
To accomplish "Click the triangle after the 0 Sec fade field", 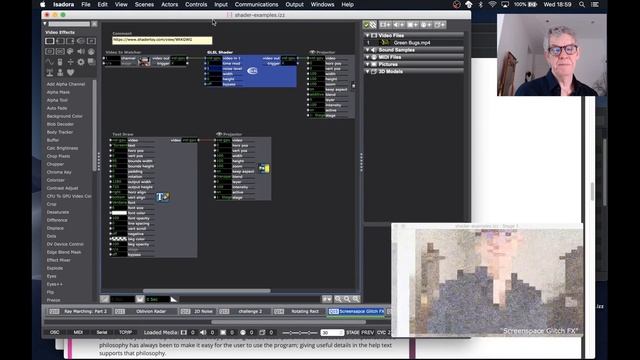I will click(x=173, y=299).
